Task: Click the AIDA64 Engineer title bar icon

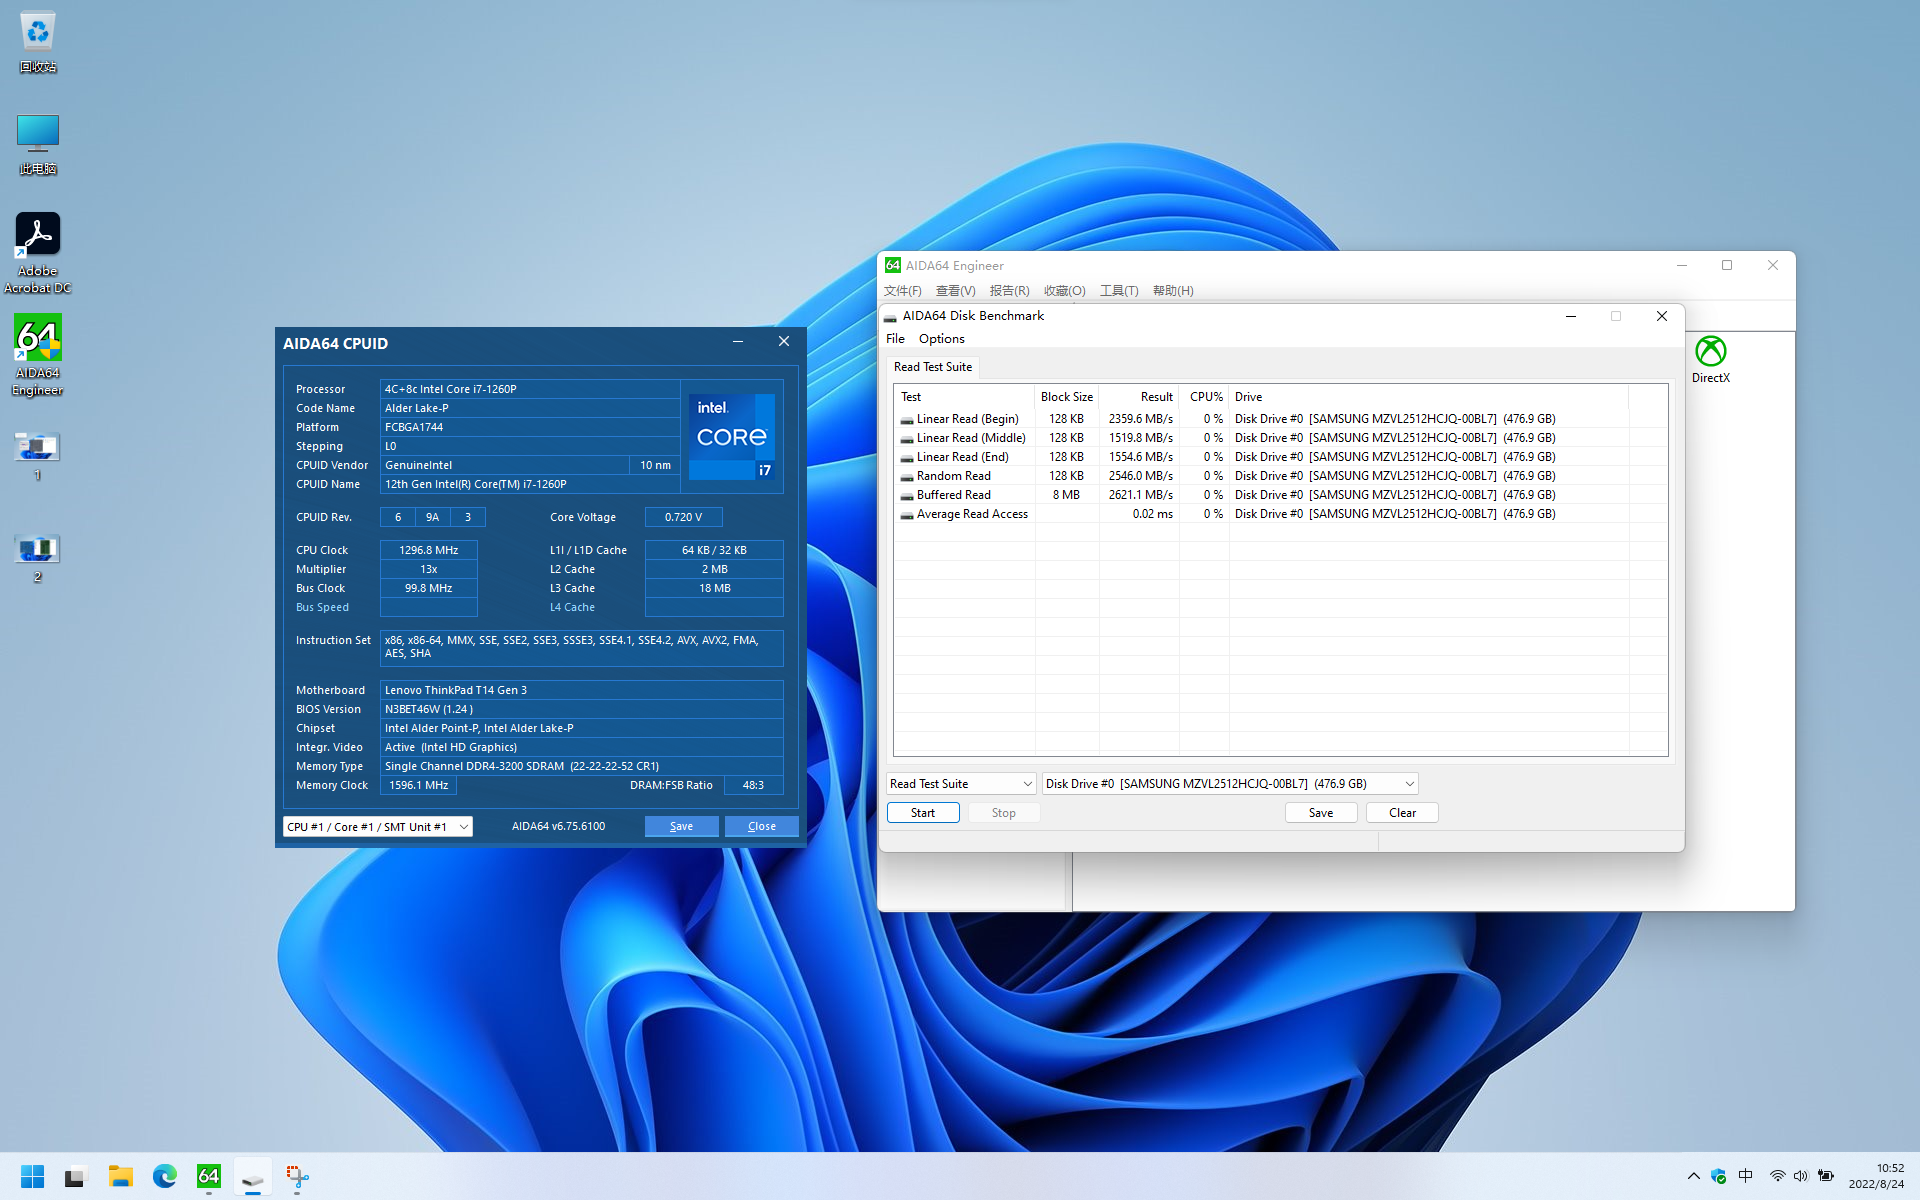Action: pos(892,265)
